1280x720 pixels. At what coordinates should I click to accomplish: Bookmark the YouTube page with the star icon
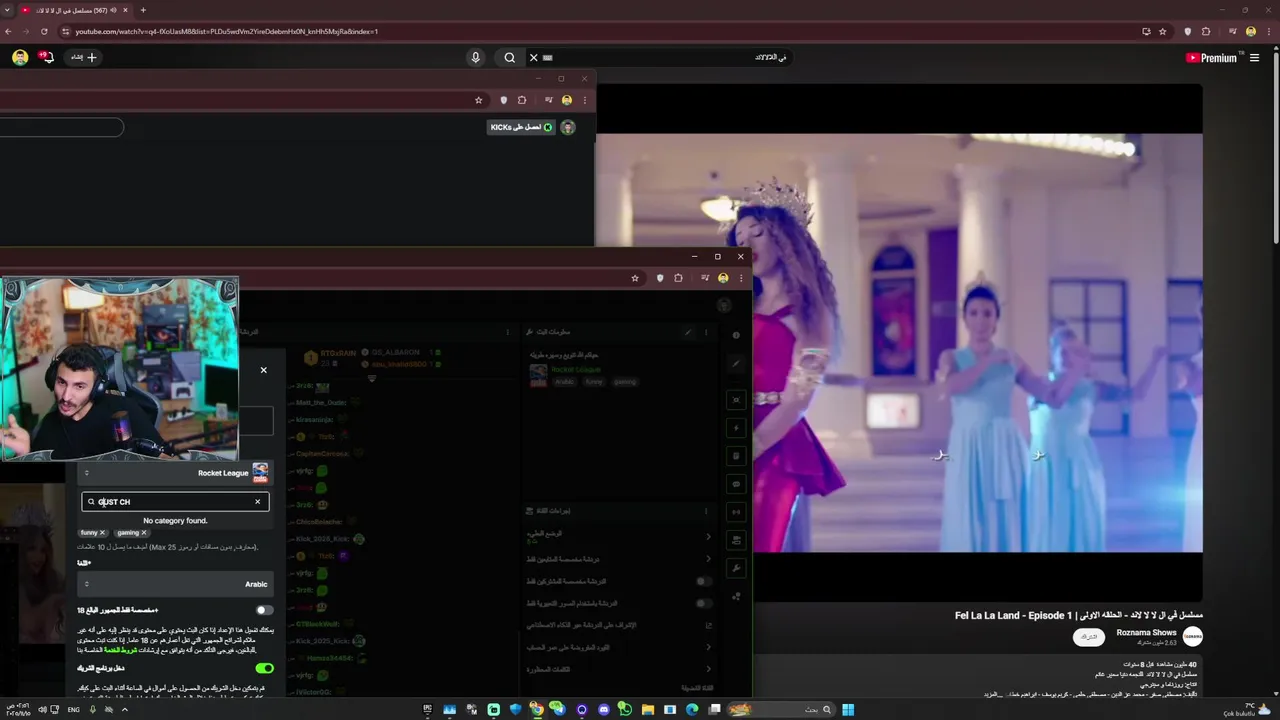(1162, 31)
